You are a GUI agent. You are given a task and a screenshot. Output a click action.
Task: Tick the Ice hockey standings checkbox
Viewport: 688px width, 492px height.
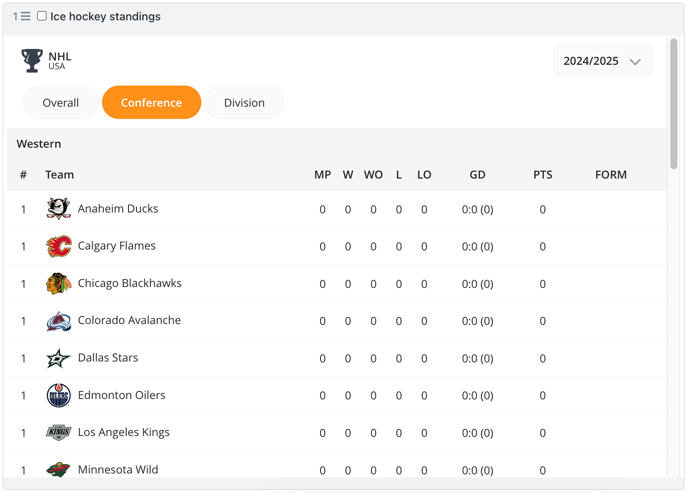click(42, 16)
